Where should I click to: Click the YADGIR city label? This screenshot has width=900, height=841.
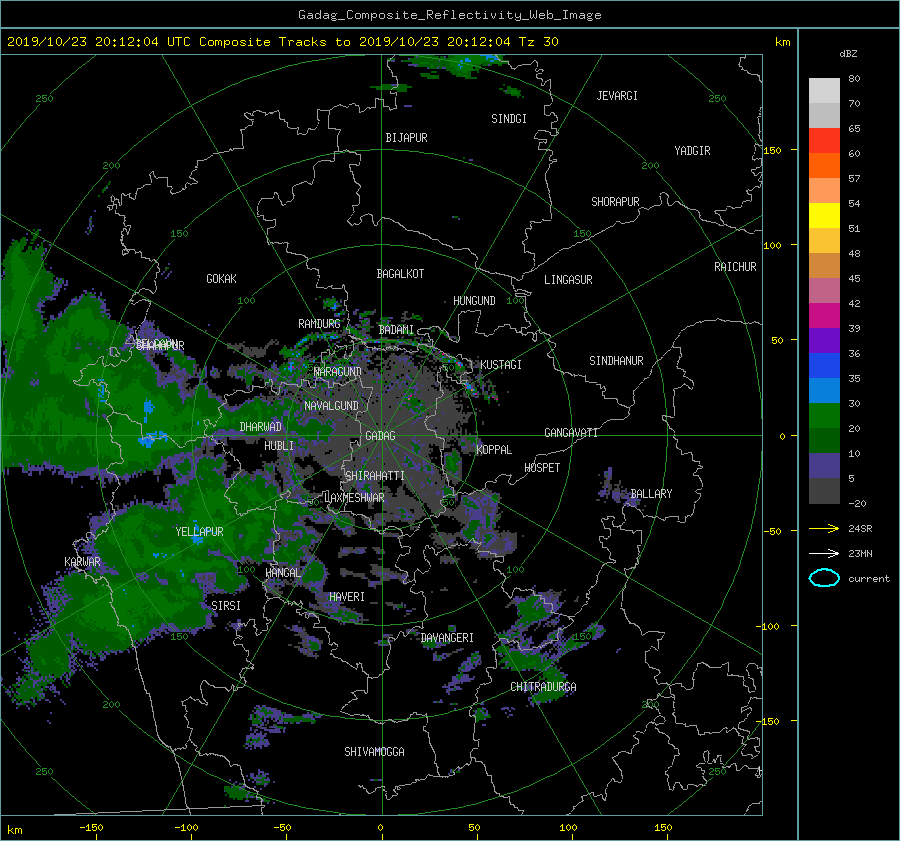692,151
